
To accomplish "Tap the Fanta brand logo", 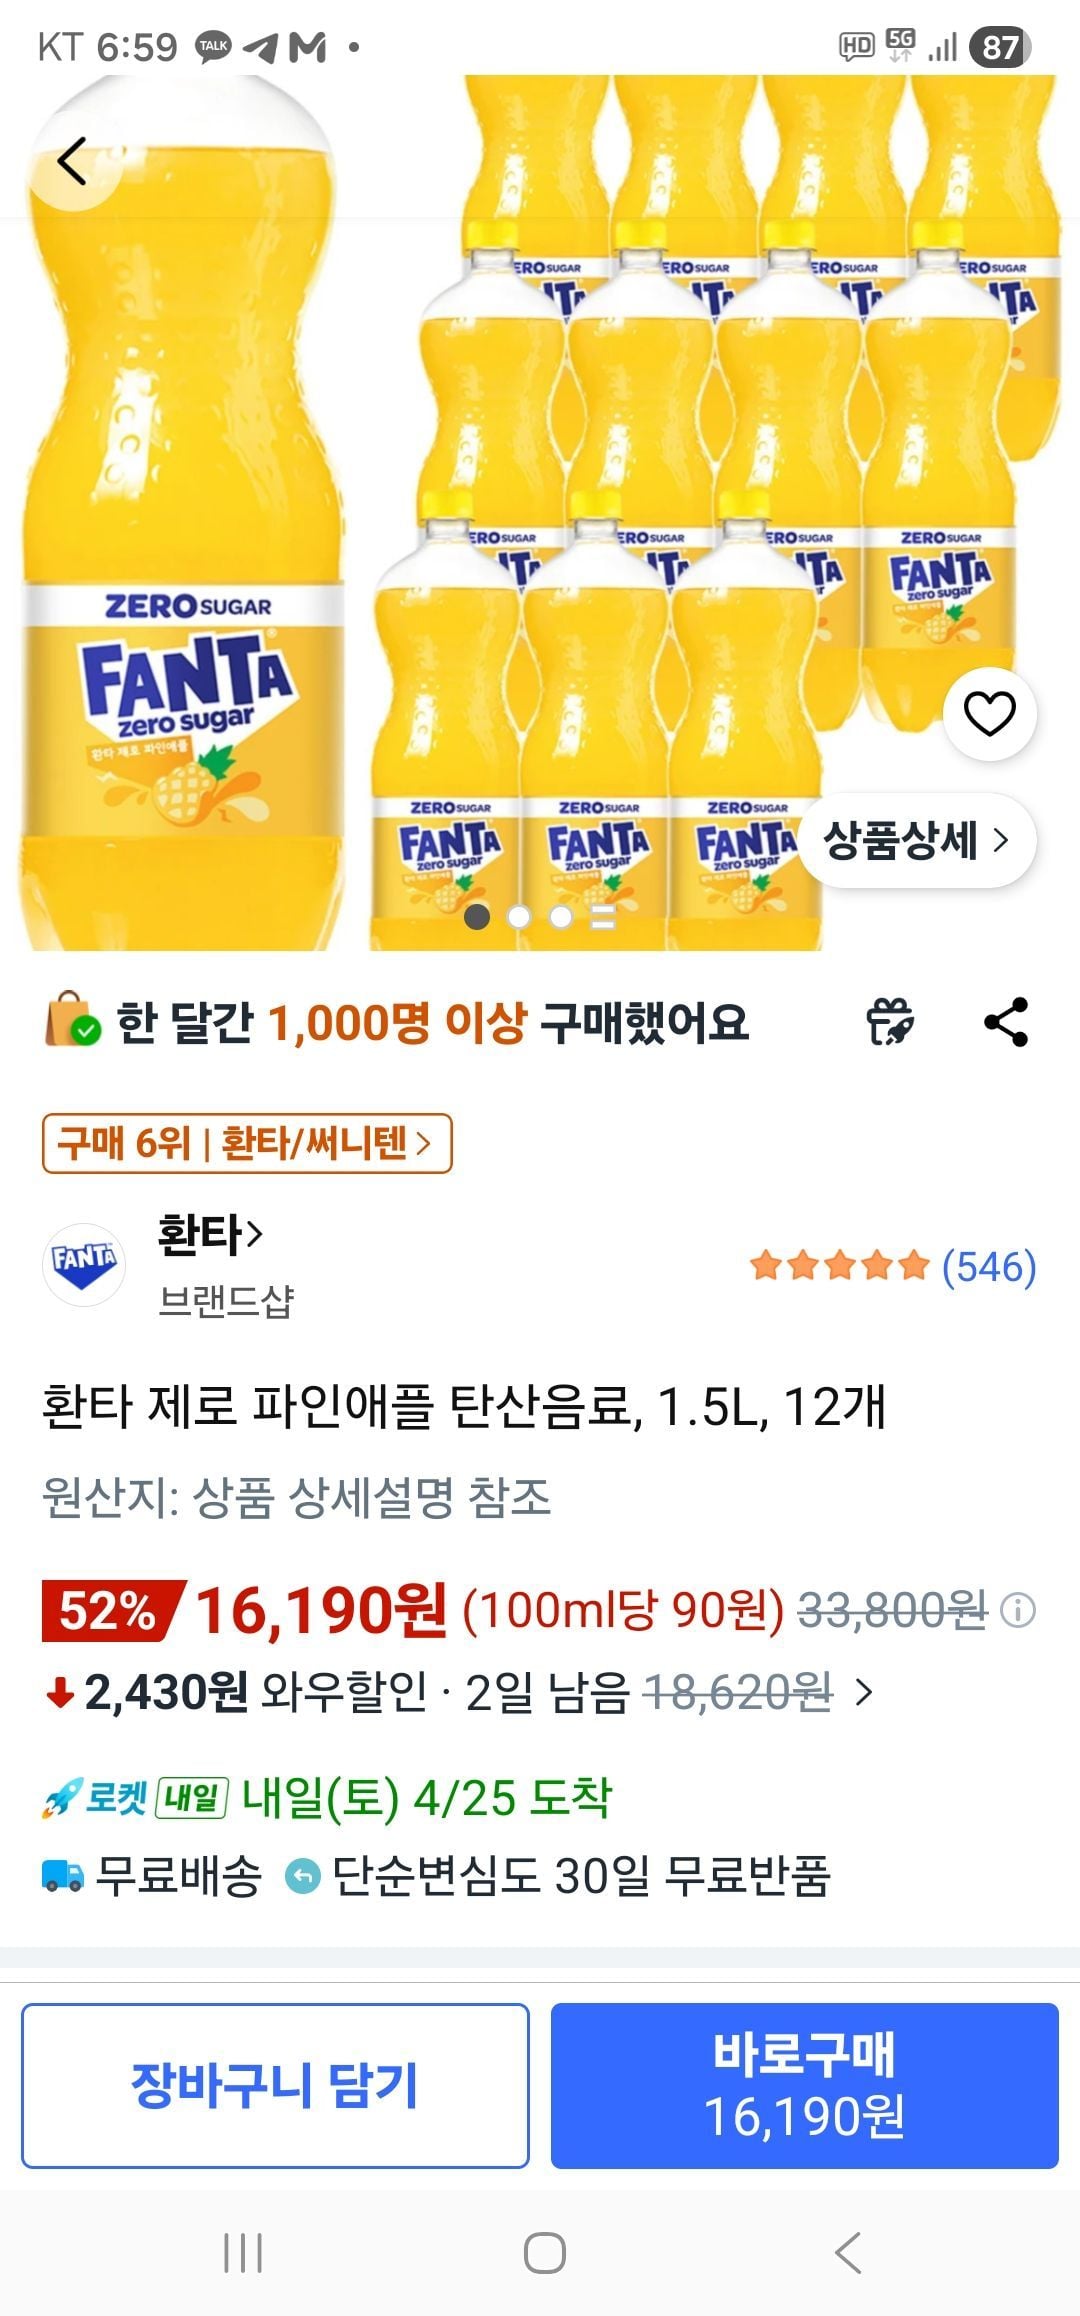I will tap(84, 1263).
